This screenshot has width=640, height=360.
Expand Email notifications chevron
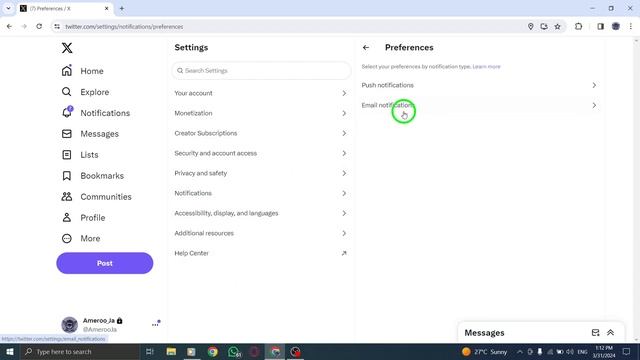(594, 105)
